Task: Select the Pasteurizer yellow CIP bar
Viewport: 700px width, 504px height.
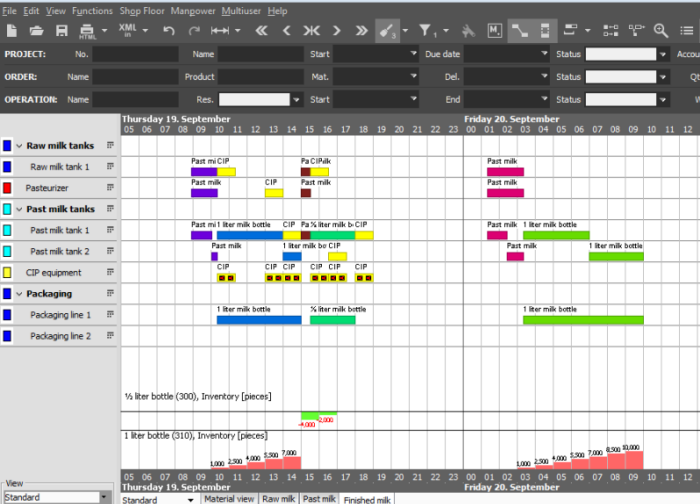Action: tap(274, 193)
